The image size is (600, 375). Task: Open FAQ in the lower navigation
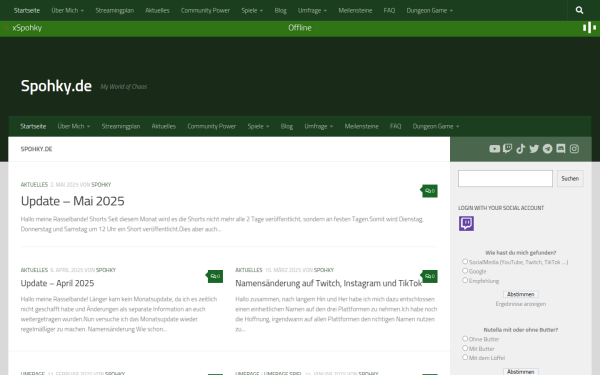coord(395,126)
